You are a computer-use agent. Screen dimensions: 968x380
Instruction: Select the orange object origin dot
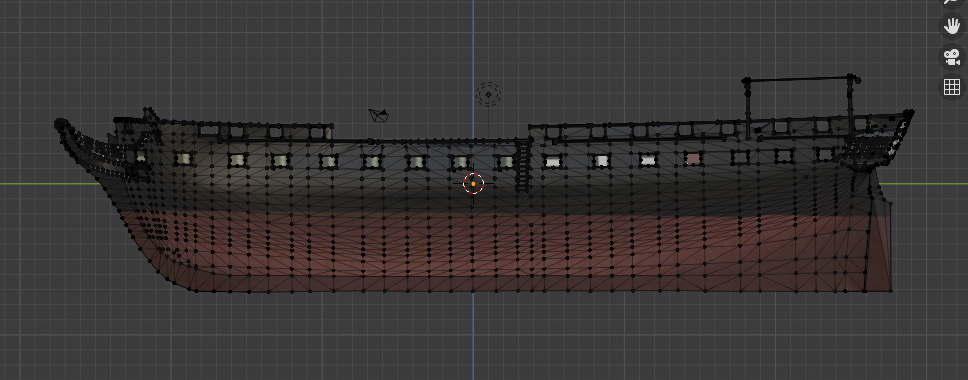[474, 183]
